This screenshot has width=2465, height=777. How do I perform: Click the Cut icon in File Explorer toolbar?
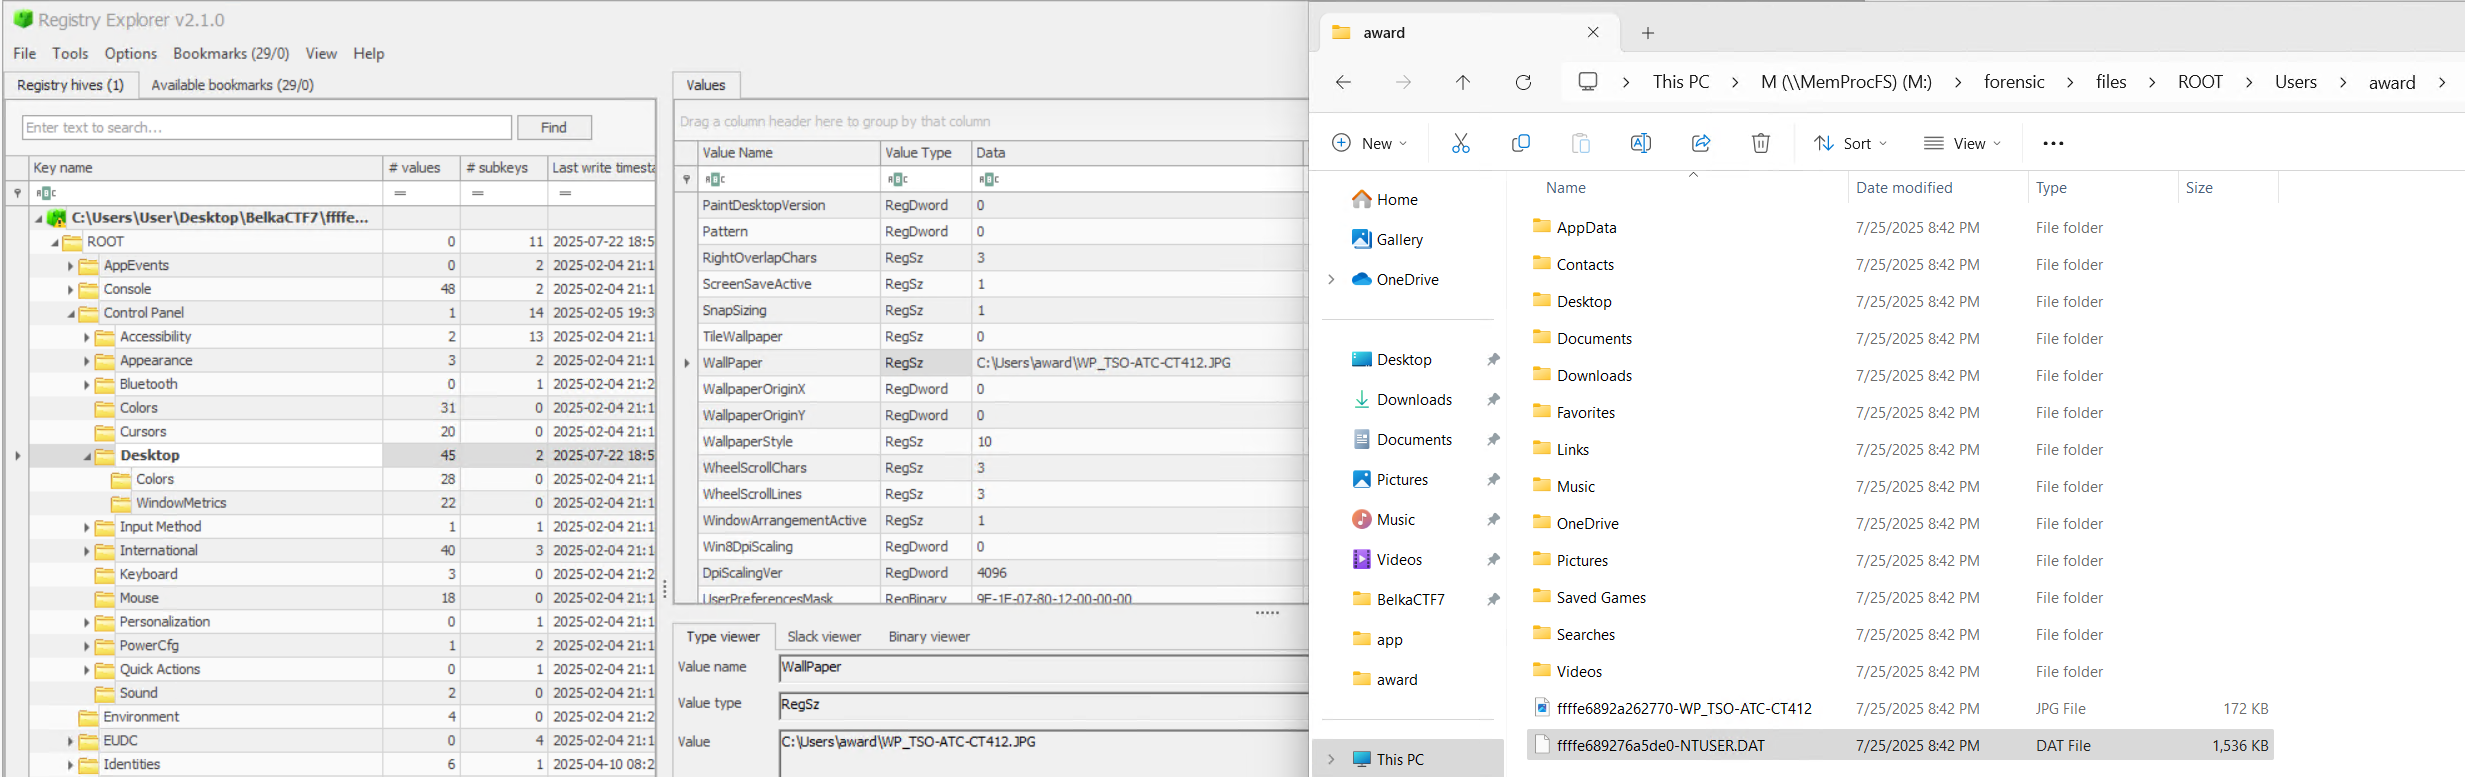pyautogui.click(x=1460, y=143)
